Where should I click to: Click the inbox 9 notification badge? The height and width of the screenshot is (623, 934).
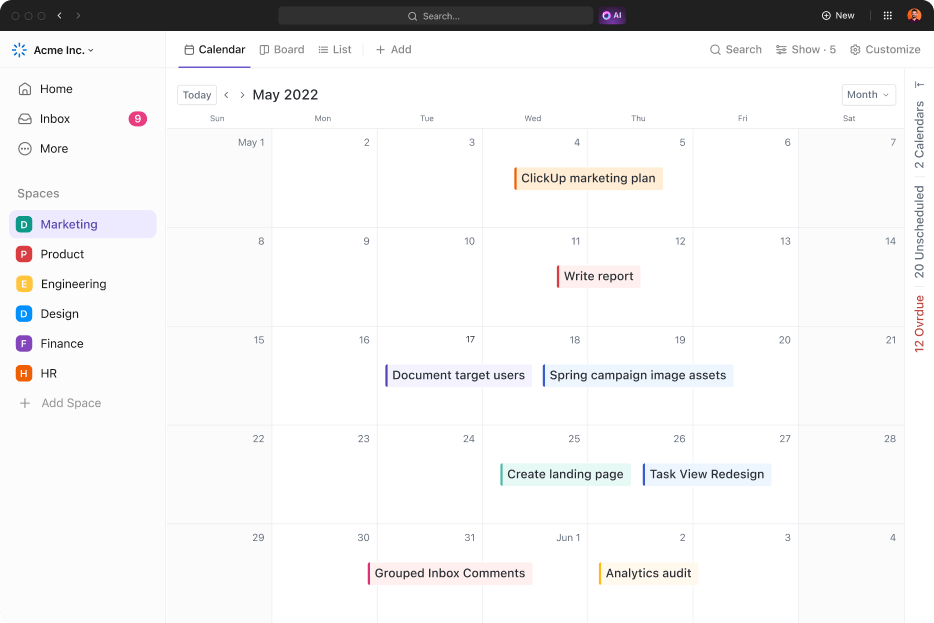(x=138, y=119)
